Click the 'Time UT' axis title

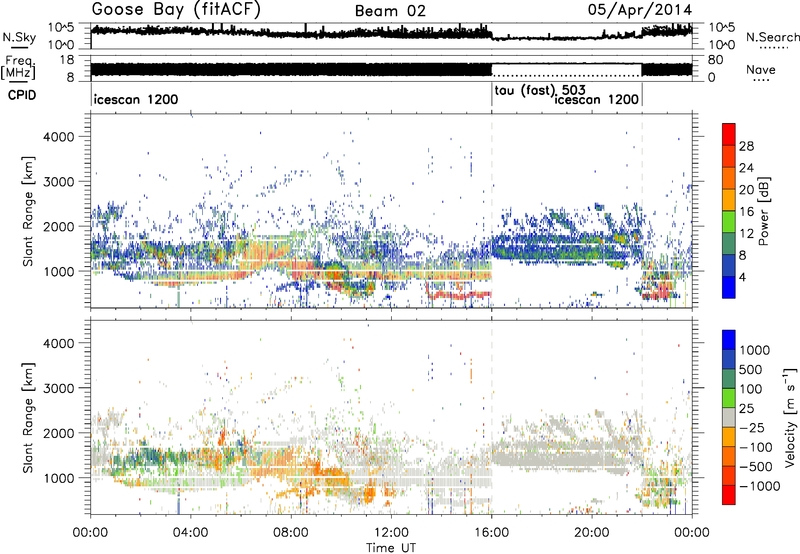coord(391,547)
